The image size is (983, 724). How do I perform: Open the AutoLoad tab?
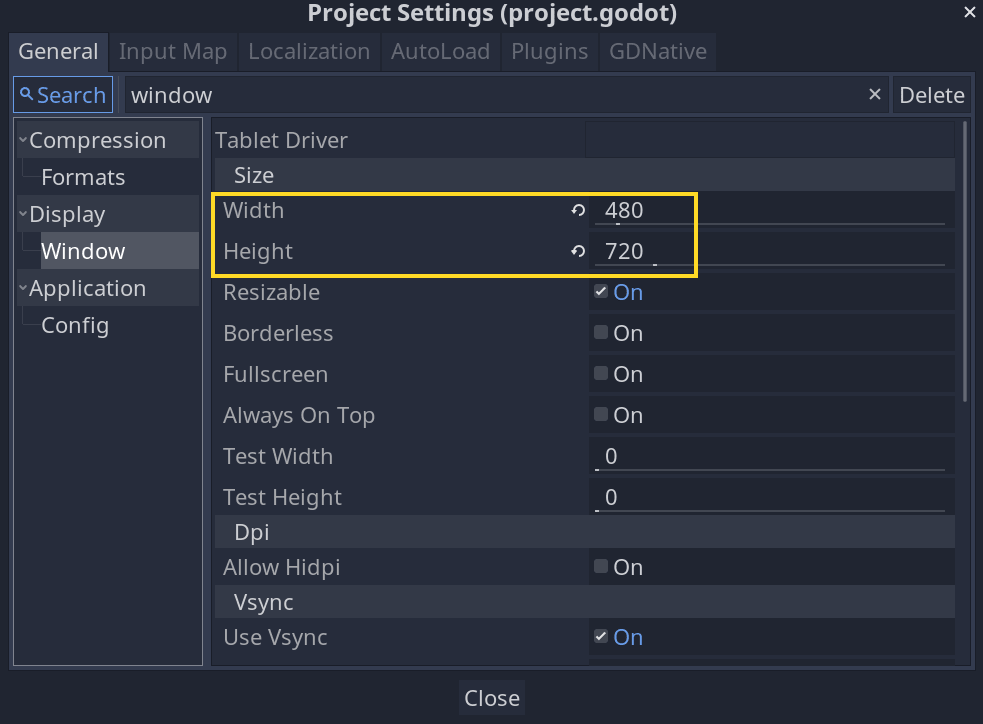coord(440,51)
